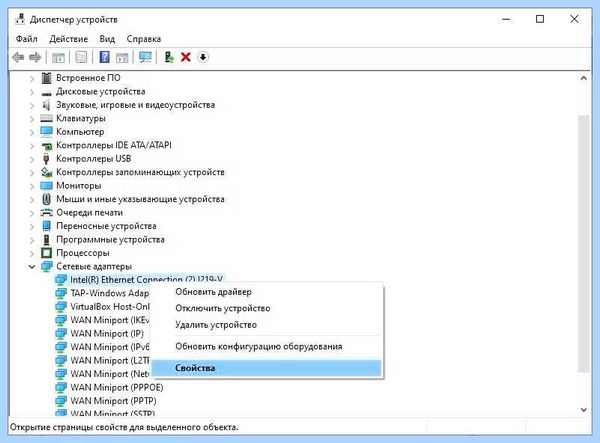The width and height of the screenshot is (600, 443).
Task: Click the Контроллеры IDE ATA/ATAPI icon
Action: (x=46, y=146)
